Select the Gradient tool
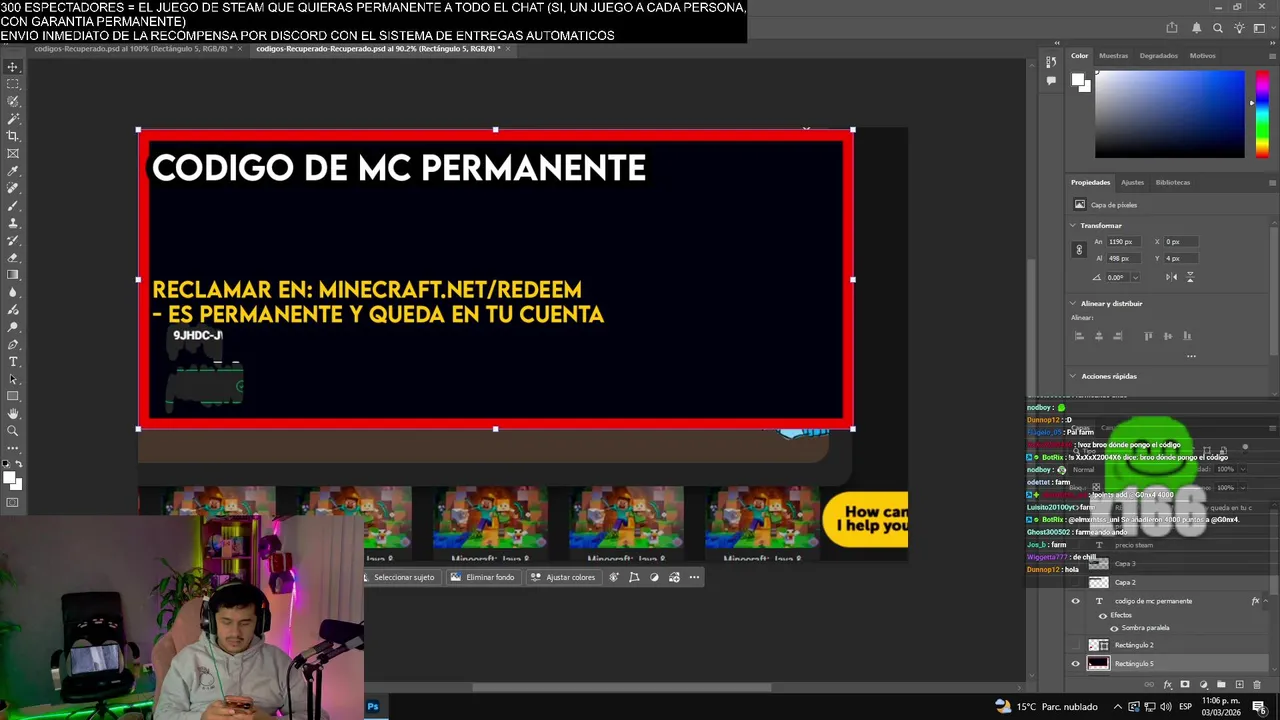Screen dimensions: 1280x720 [x=13, y=274]
